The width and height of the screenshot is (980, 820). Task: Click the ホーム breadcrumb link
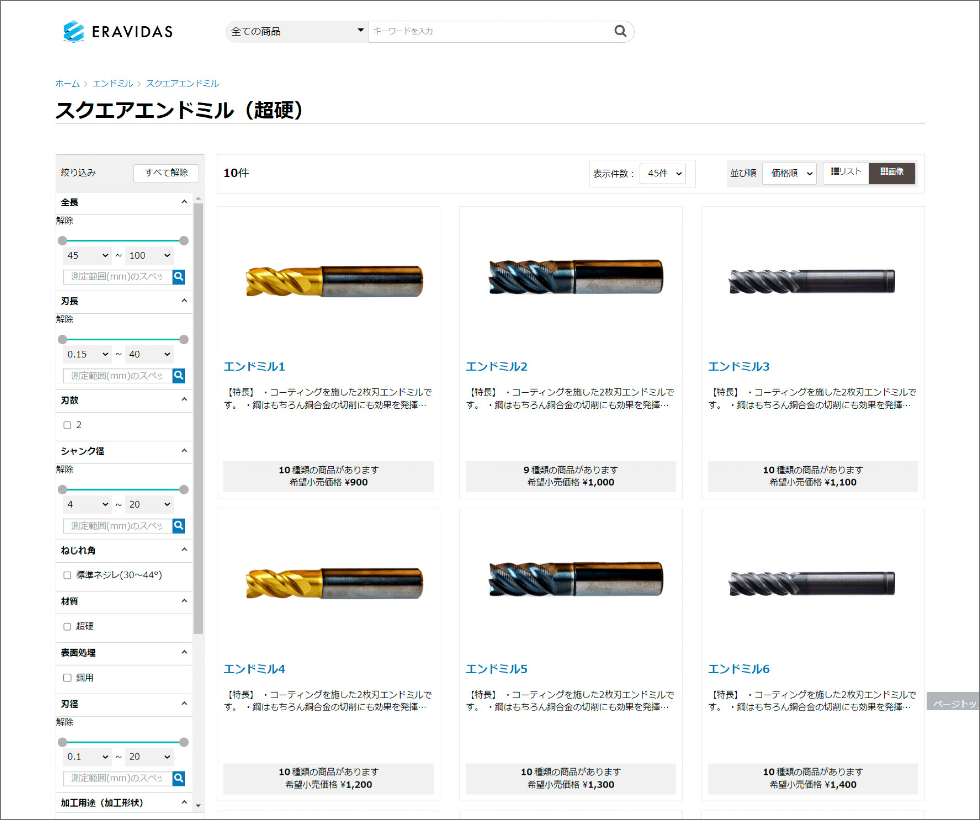tap(68, 83)
